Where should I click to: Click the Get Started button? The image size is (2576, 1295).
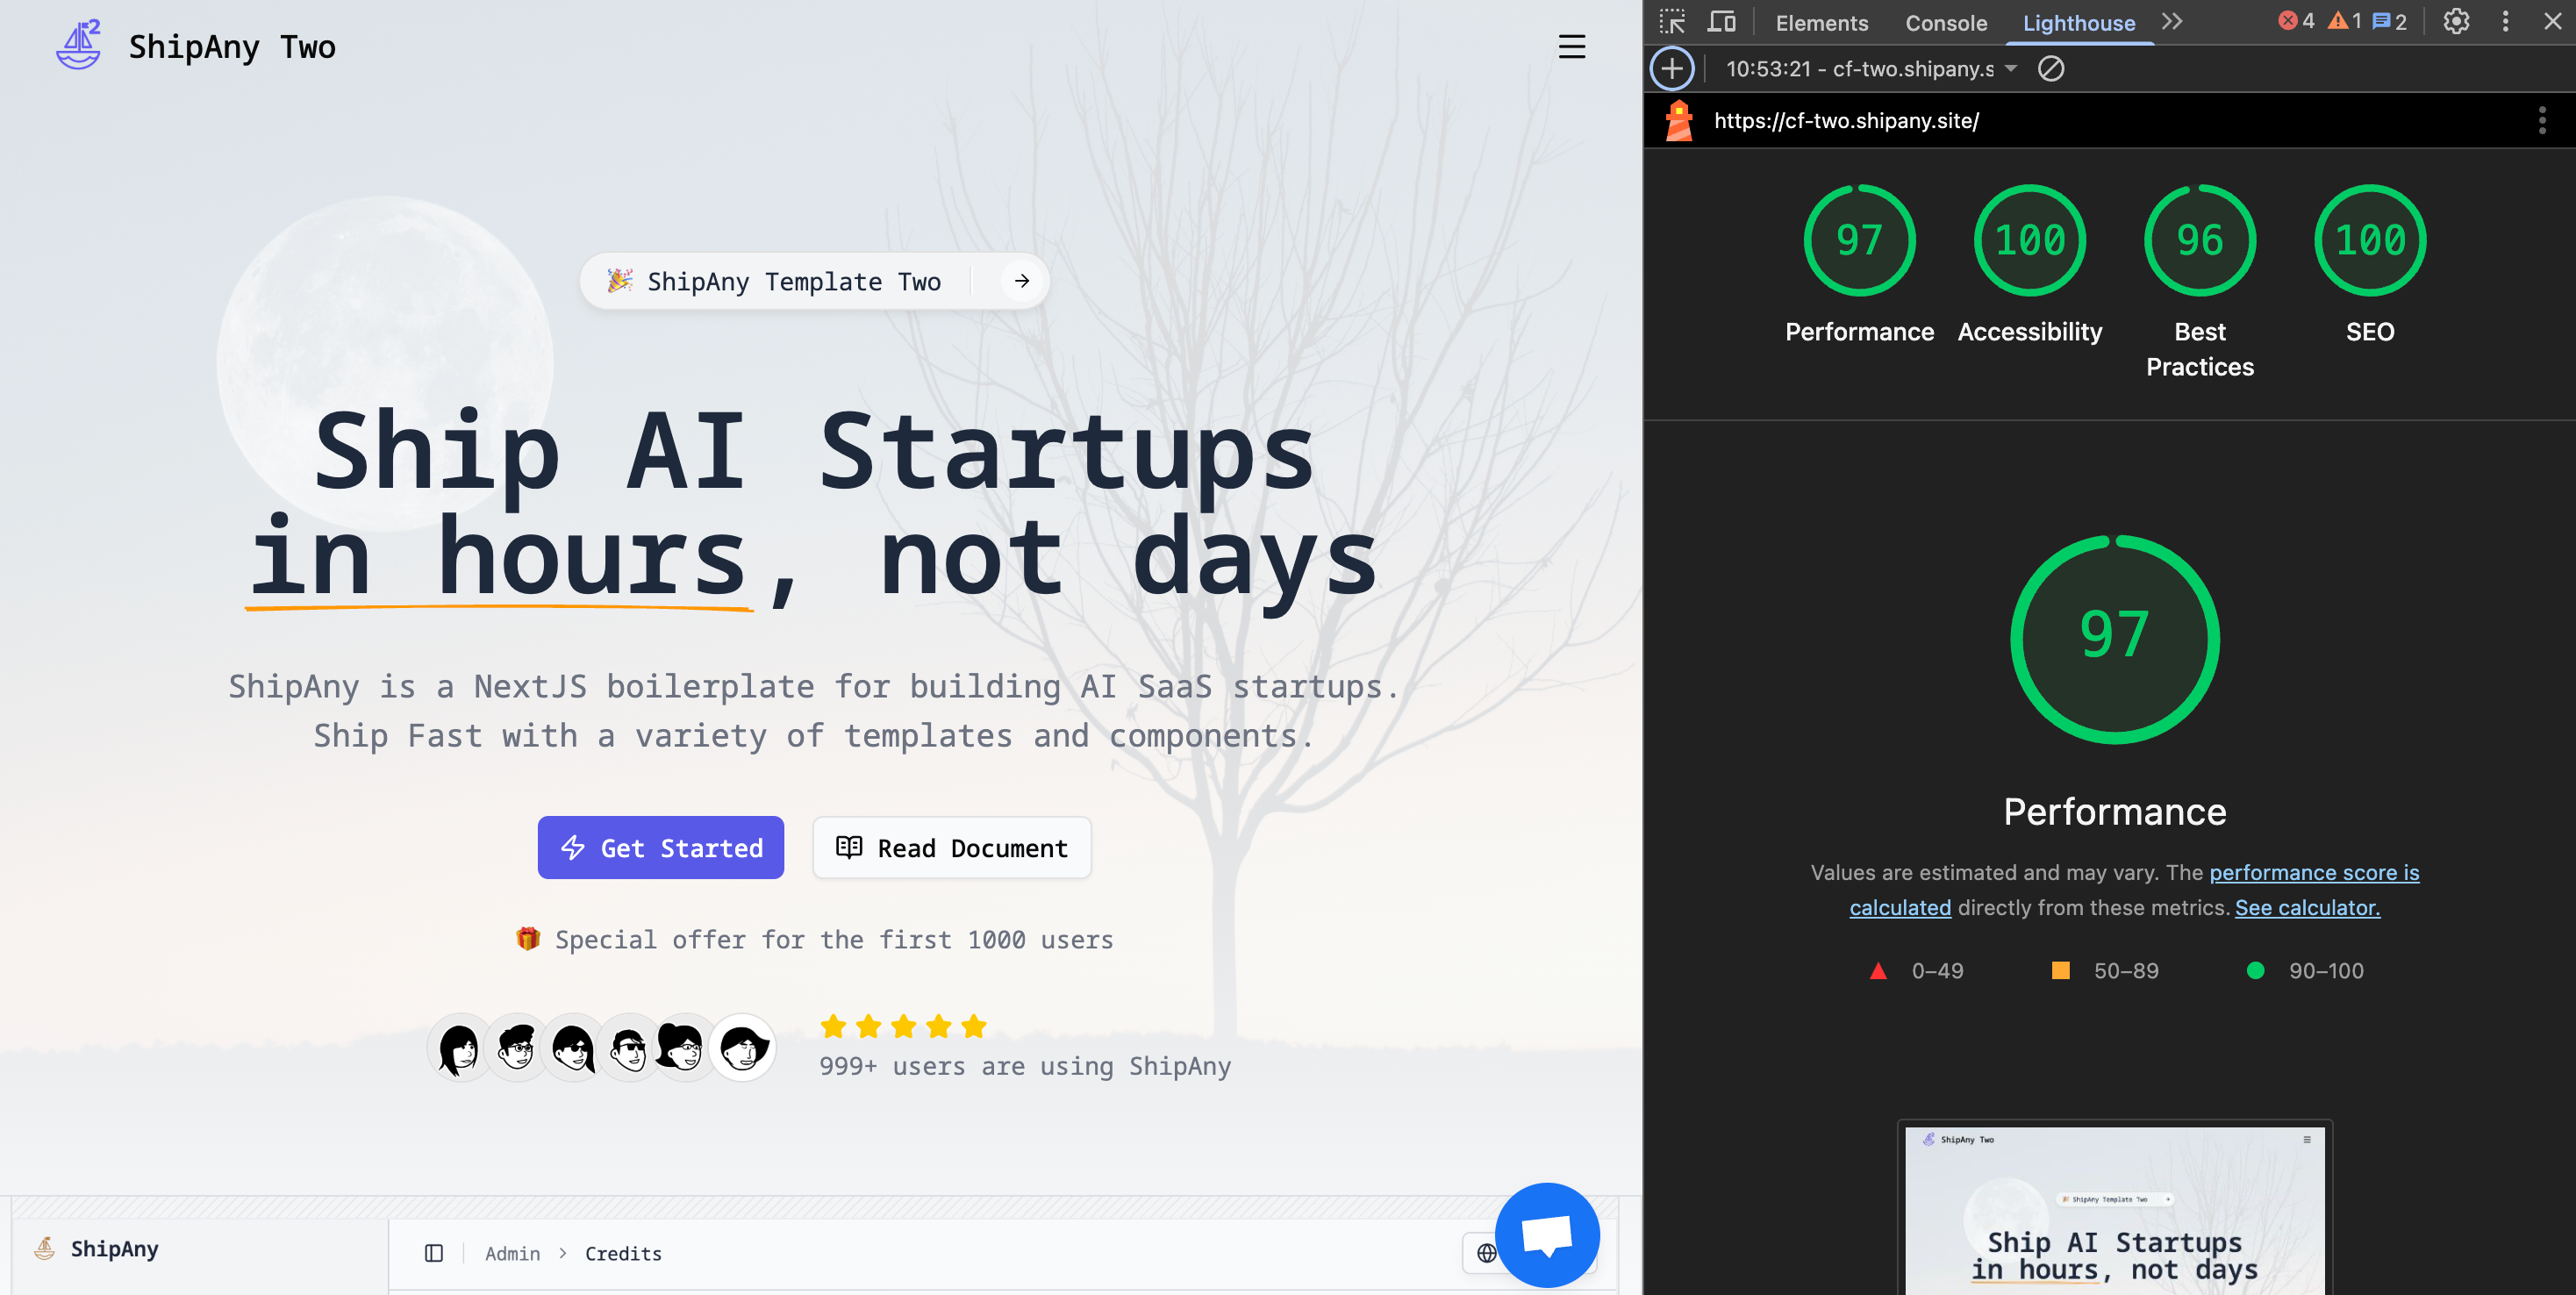coord(661,848)
